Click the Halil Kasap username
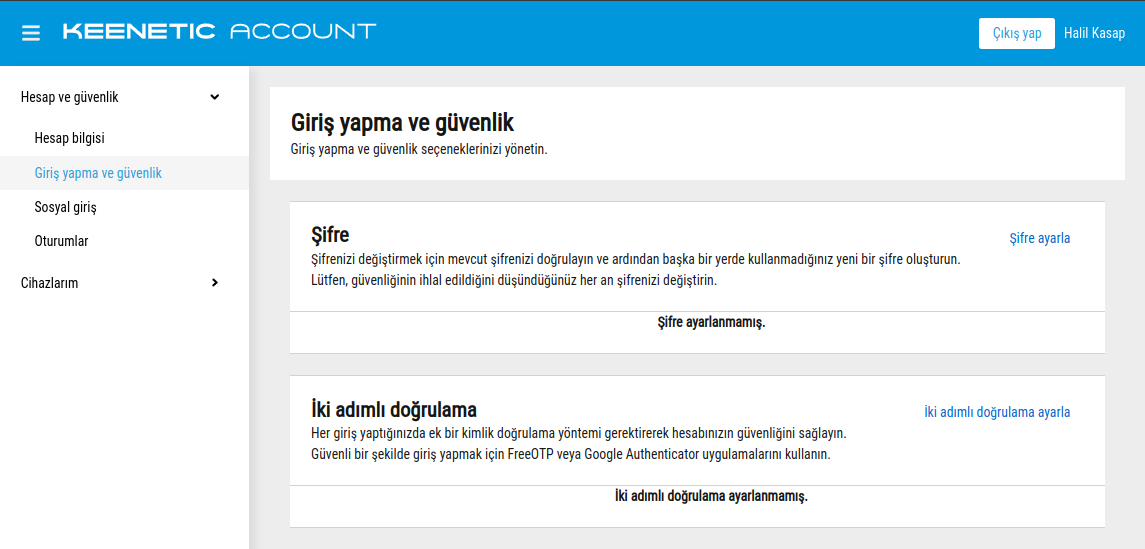 (1094, 33)
